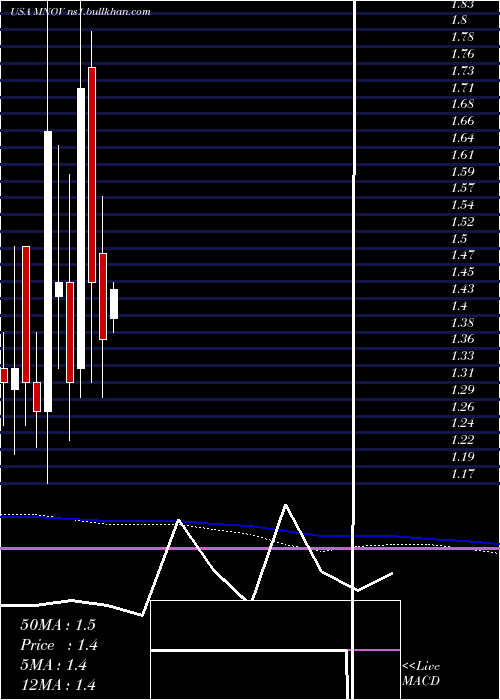Click the 50MA : 1.5 label
500x700 pixels.
pos(58,625)
